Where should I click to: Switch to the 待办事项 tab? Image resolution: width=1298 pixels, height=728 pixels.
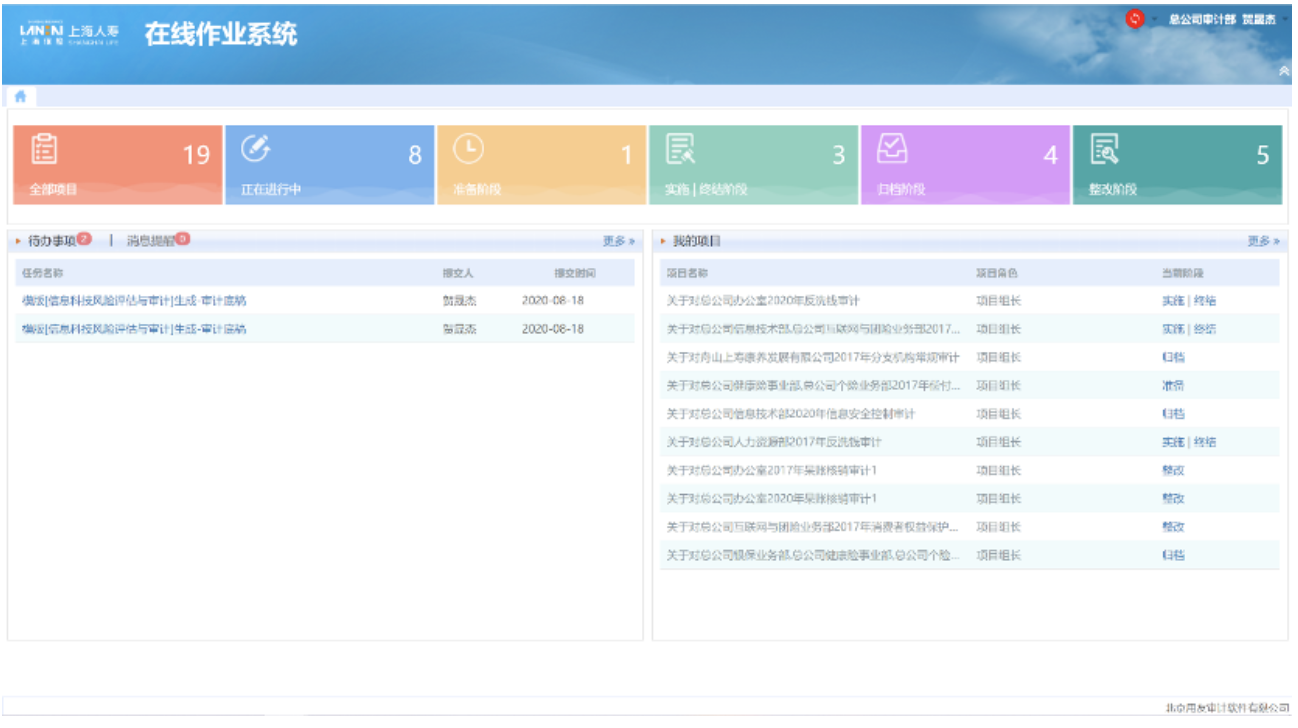(x=52, y=241)
